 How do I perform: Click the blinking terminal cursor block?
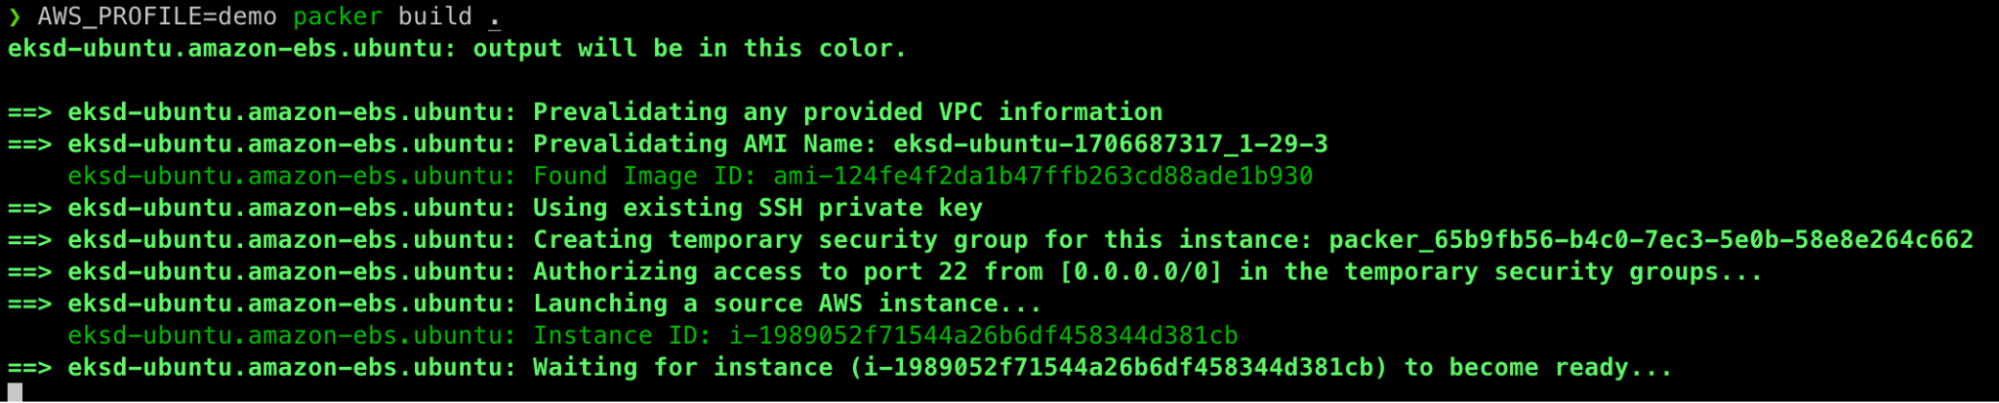click(x=15, y=392)
